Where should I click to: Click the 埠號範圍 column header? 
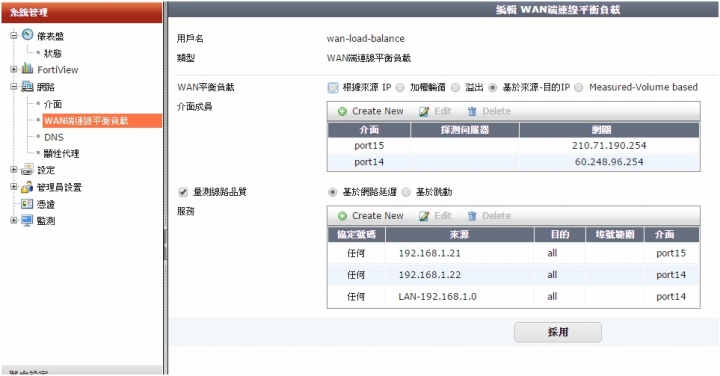(x=614, y=235)
